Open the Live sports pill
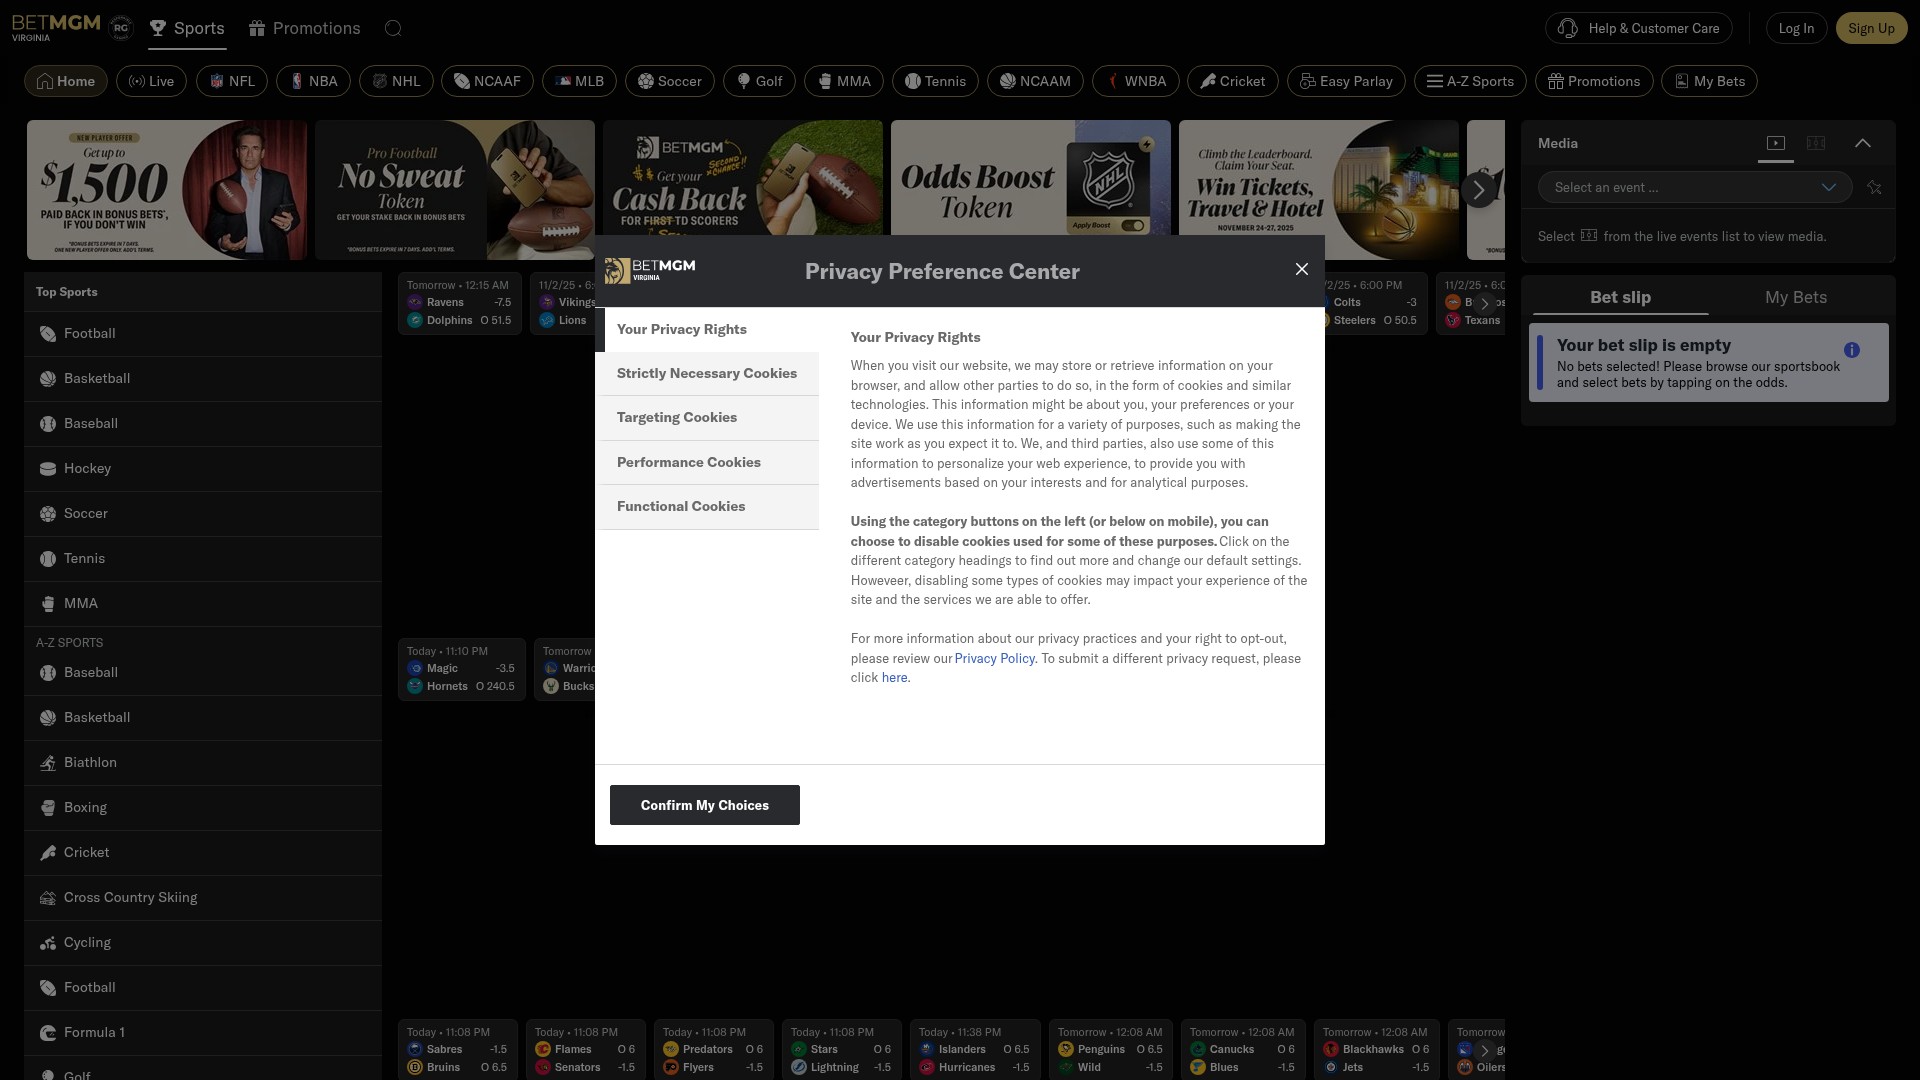Viewport: 1920px width, 1080px height. (151, 81)
